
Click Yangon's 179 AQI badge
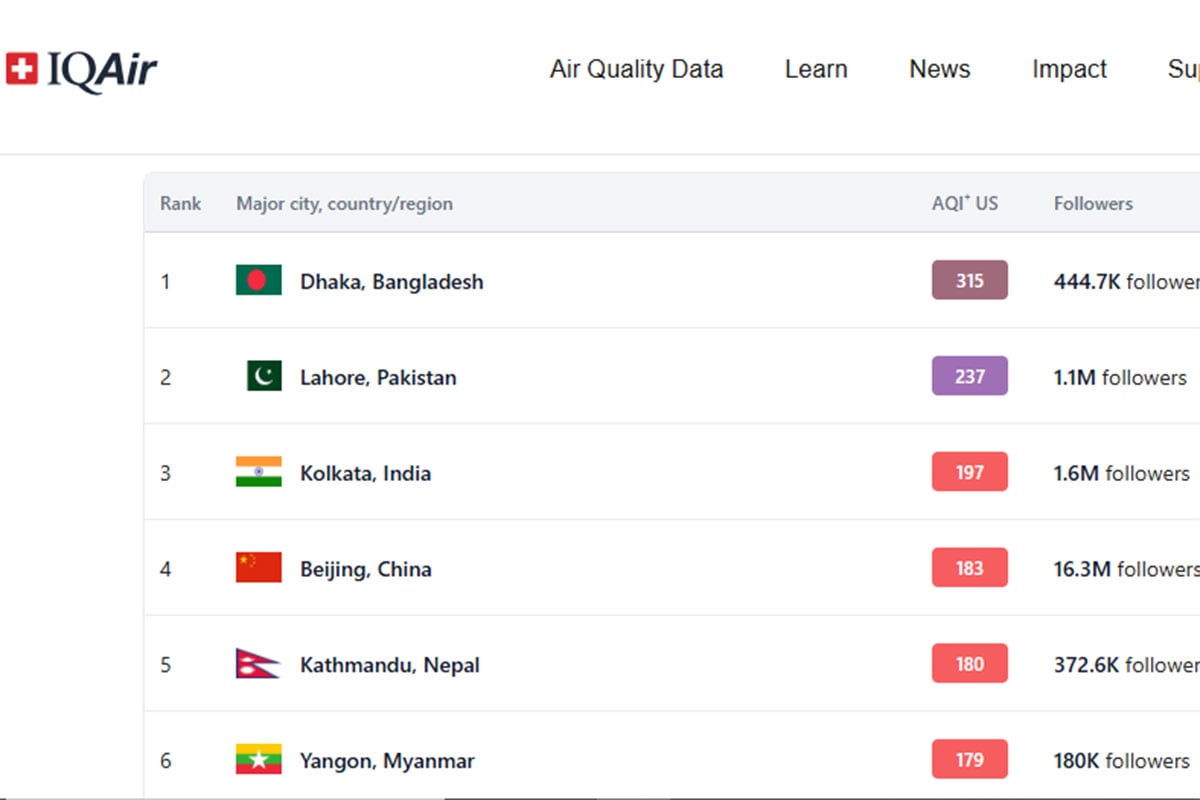pos(969,760)
